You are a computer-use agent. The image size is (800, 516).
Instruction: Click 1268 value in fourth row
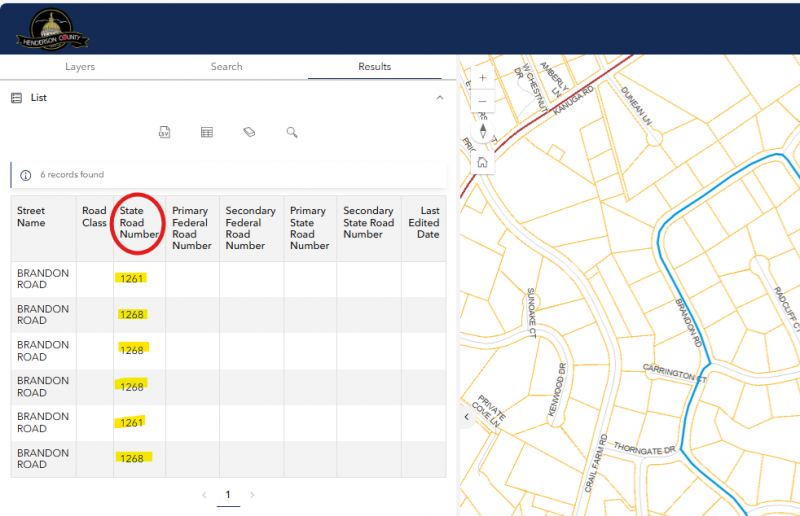132,387
